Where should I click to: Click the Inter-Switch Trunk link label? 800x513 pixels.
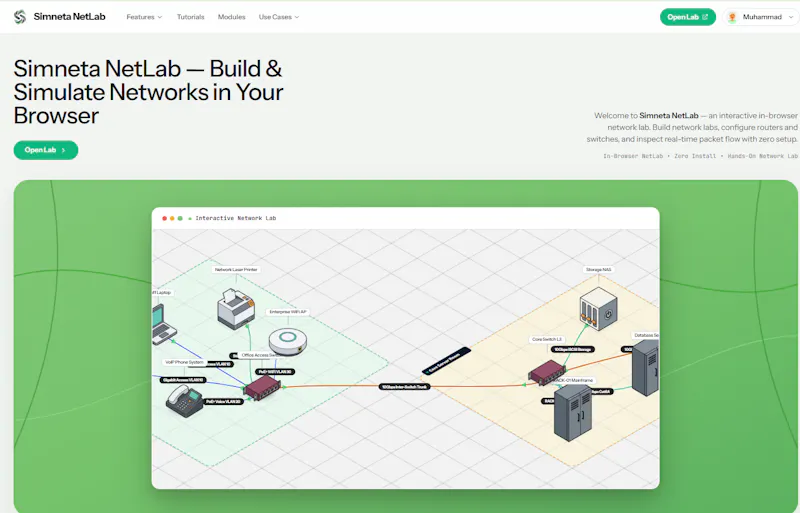click(405, 387)
